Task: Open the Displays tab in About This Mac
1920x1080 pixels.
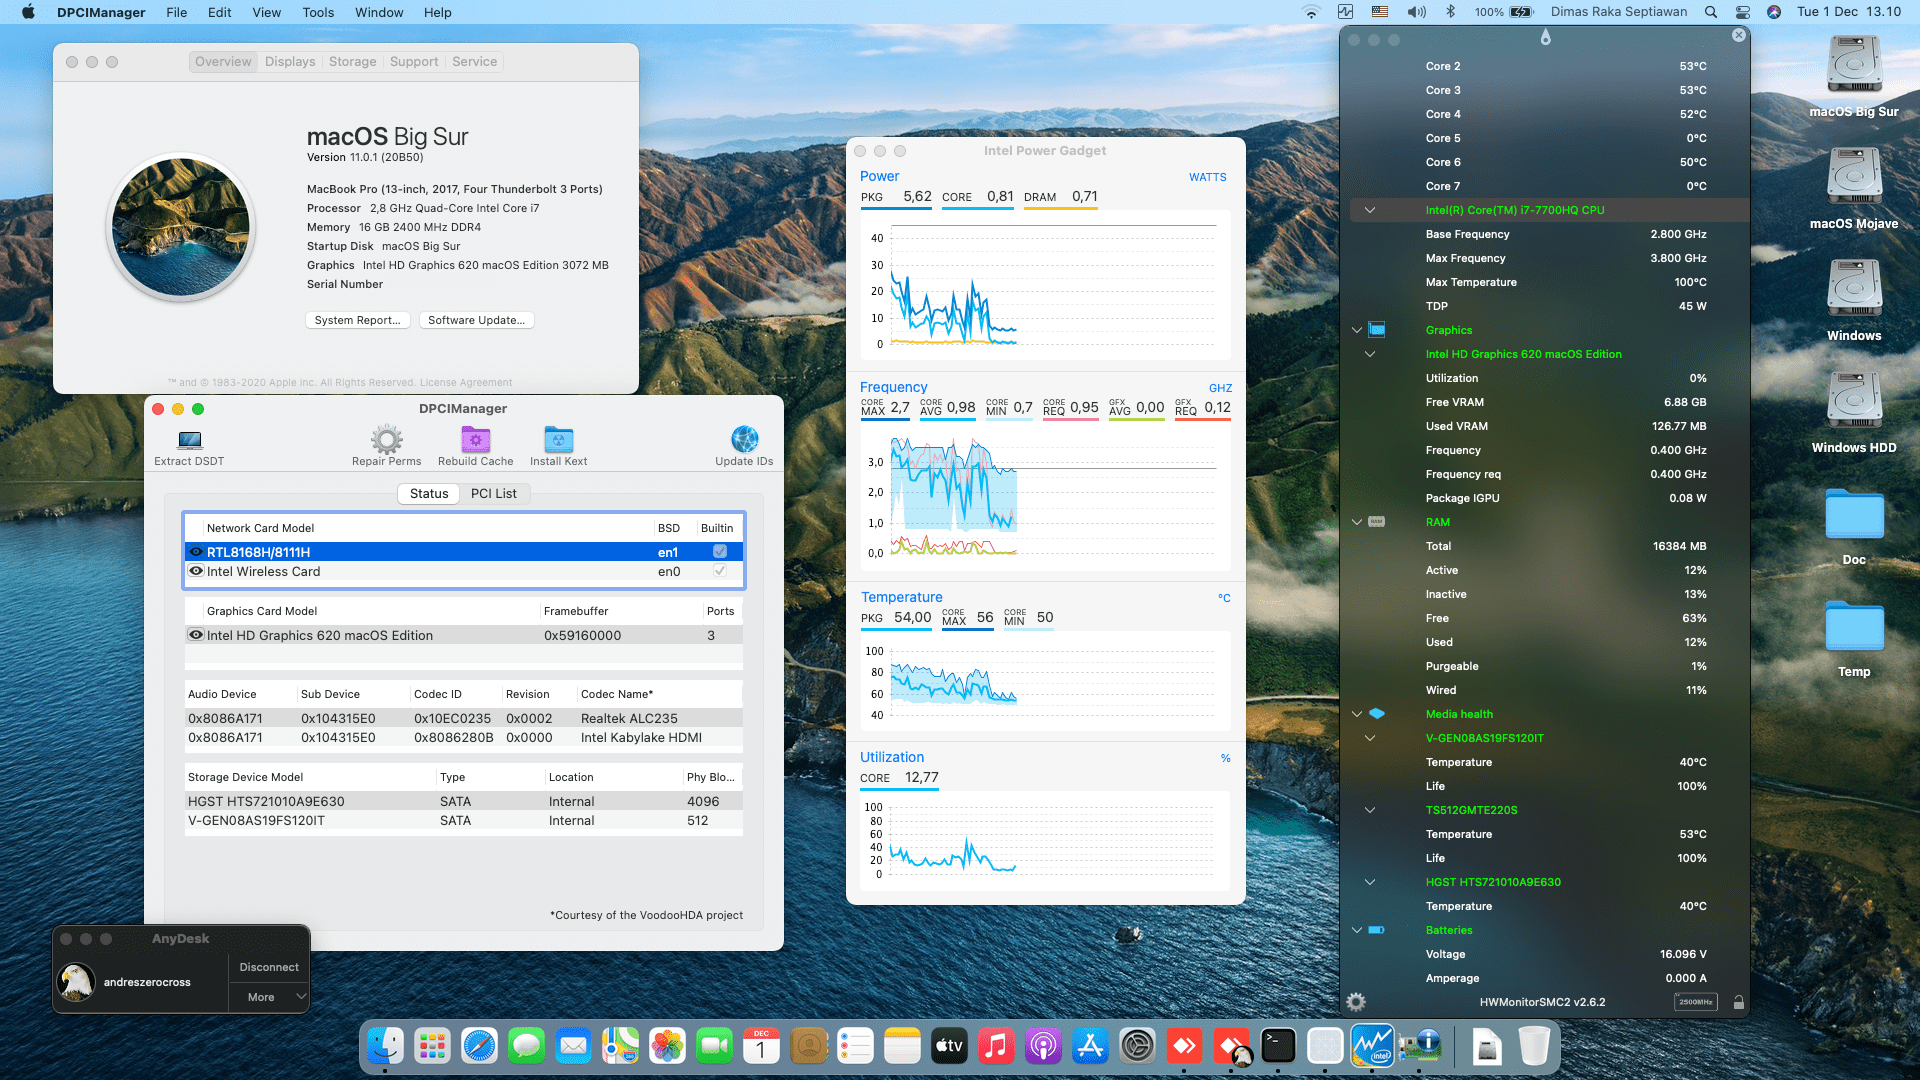Action: [290, 62]
